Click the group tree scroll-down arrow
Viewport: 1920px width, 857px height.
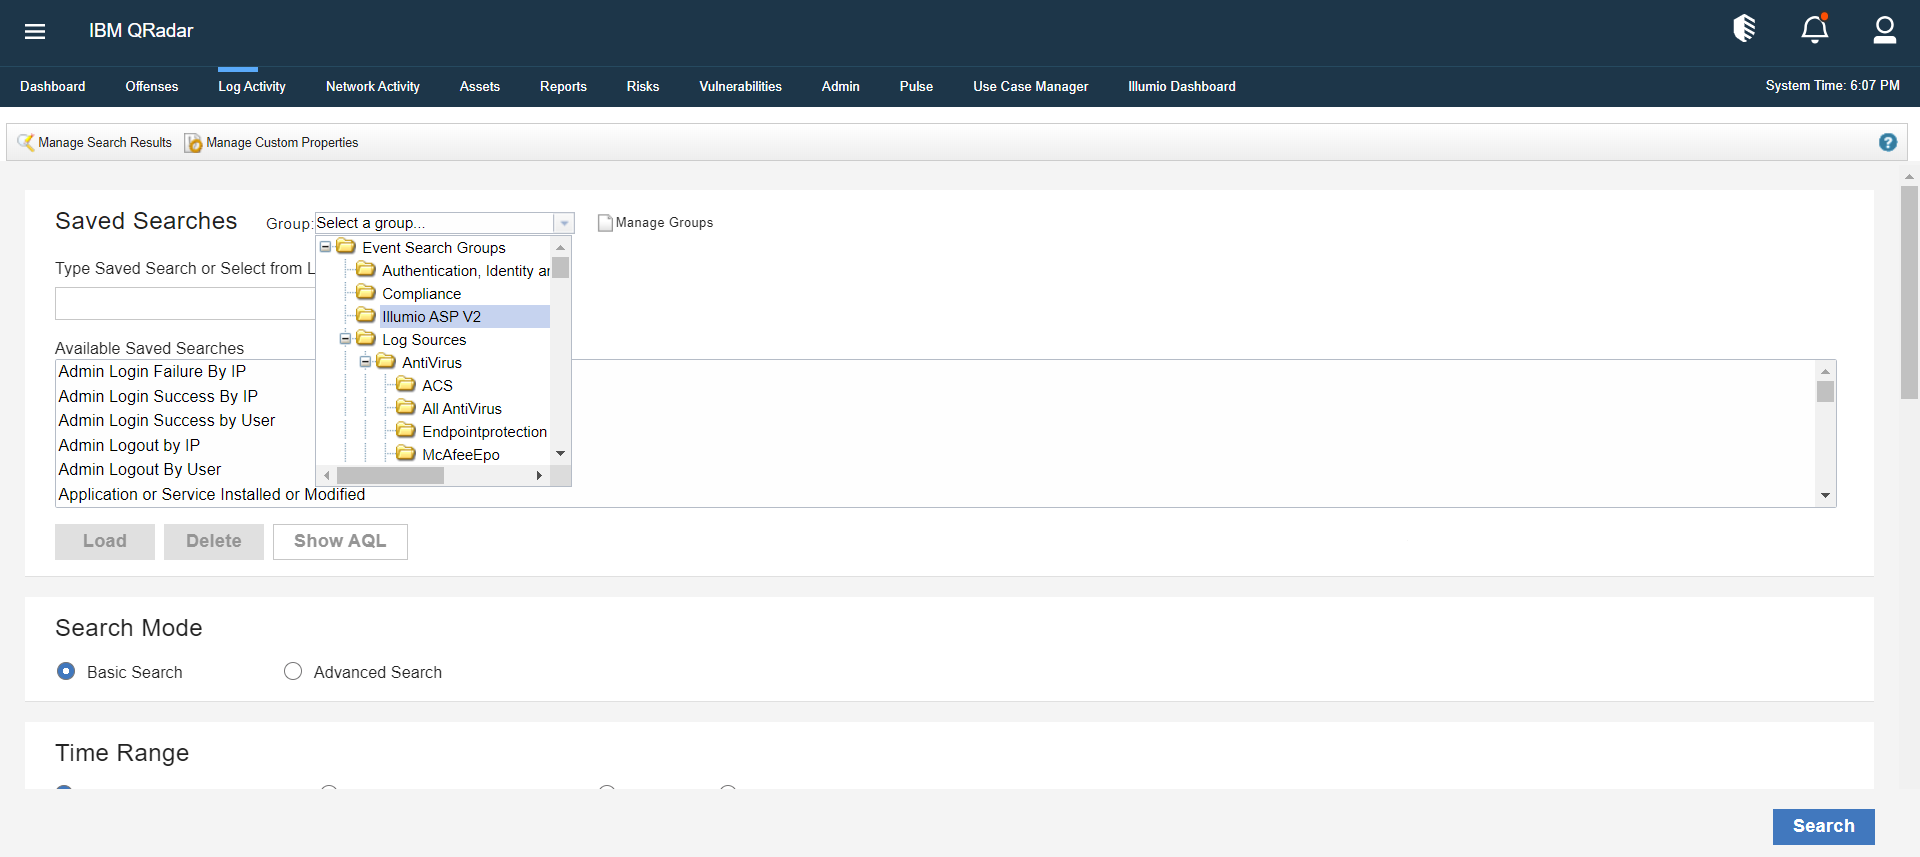[561, 454]
